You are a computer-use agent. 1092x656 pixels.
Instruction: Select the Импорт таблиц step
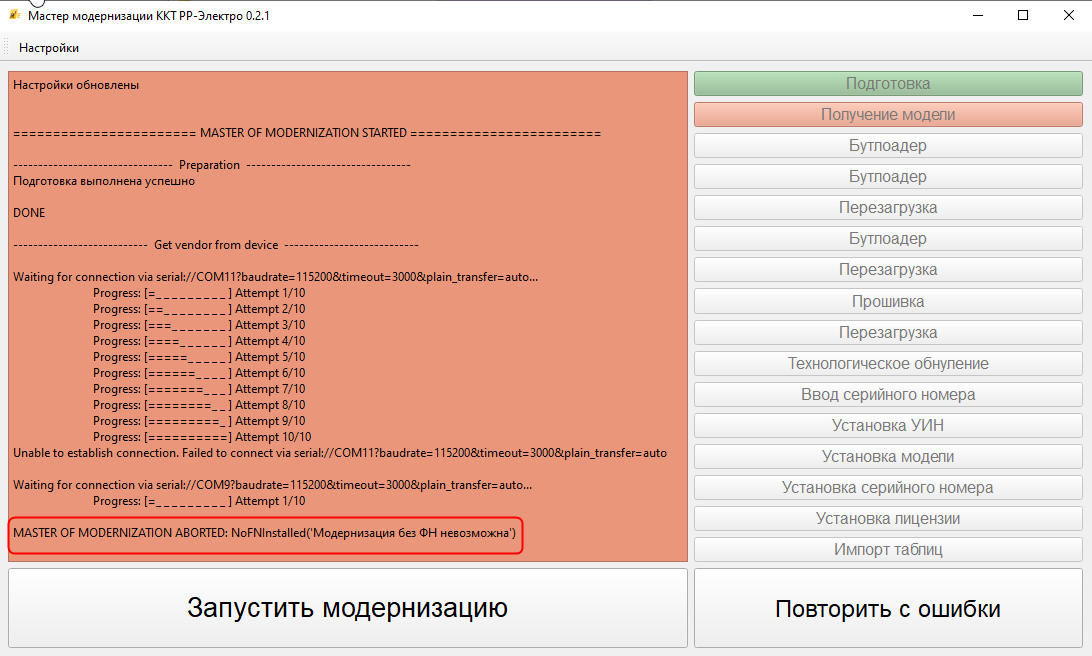(x=888, y=549)
